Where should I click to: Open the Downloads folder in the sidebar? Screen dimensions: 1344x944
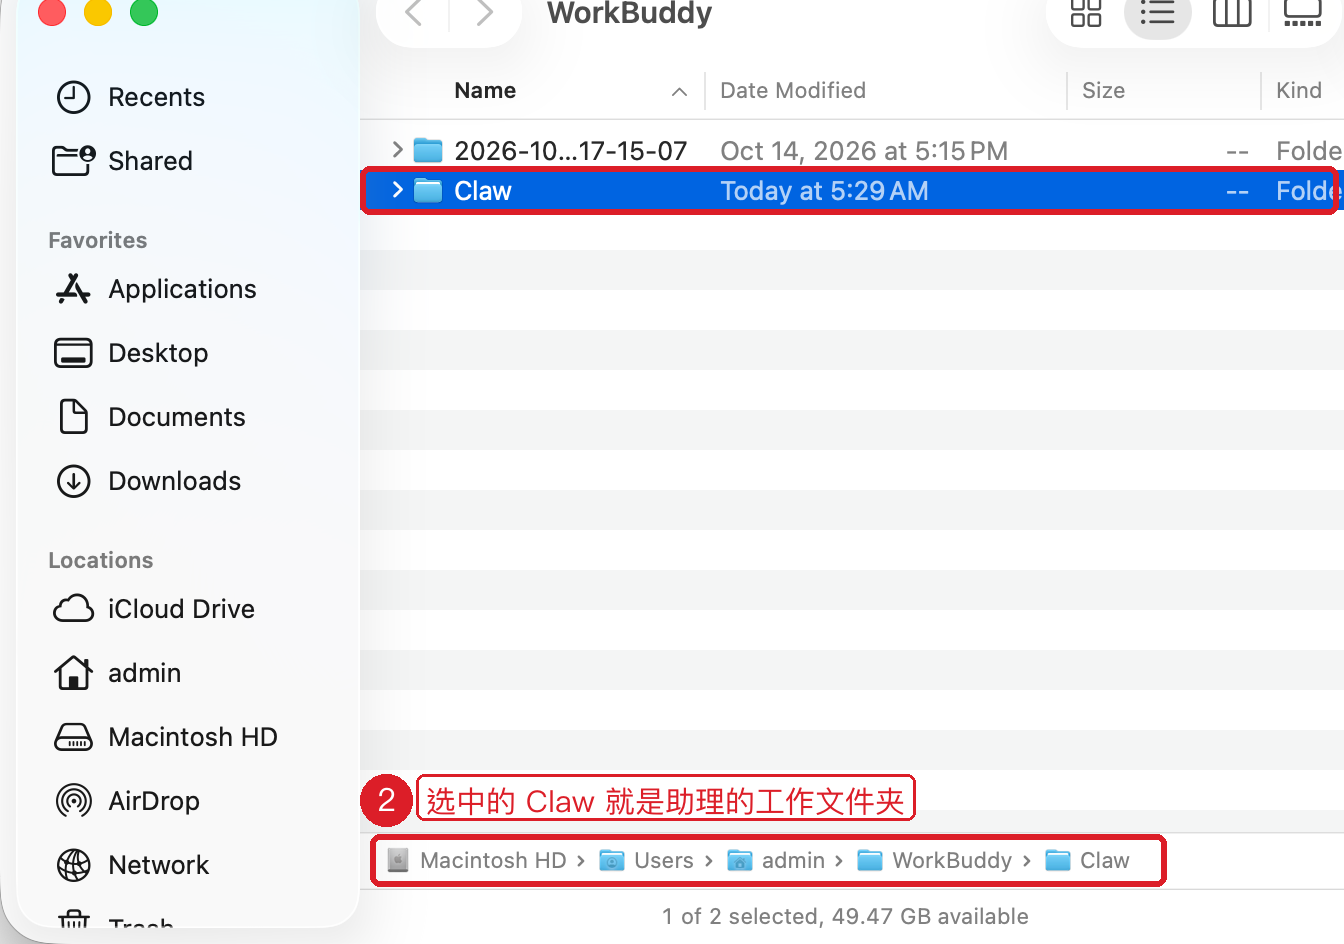tap(148, 481)
